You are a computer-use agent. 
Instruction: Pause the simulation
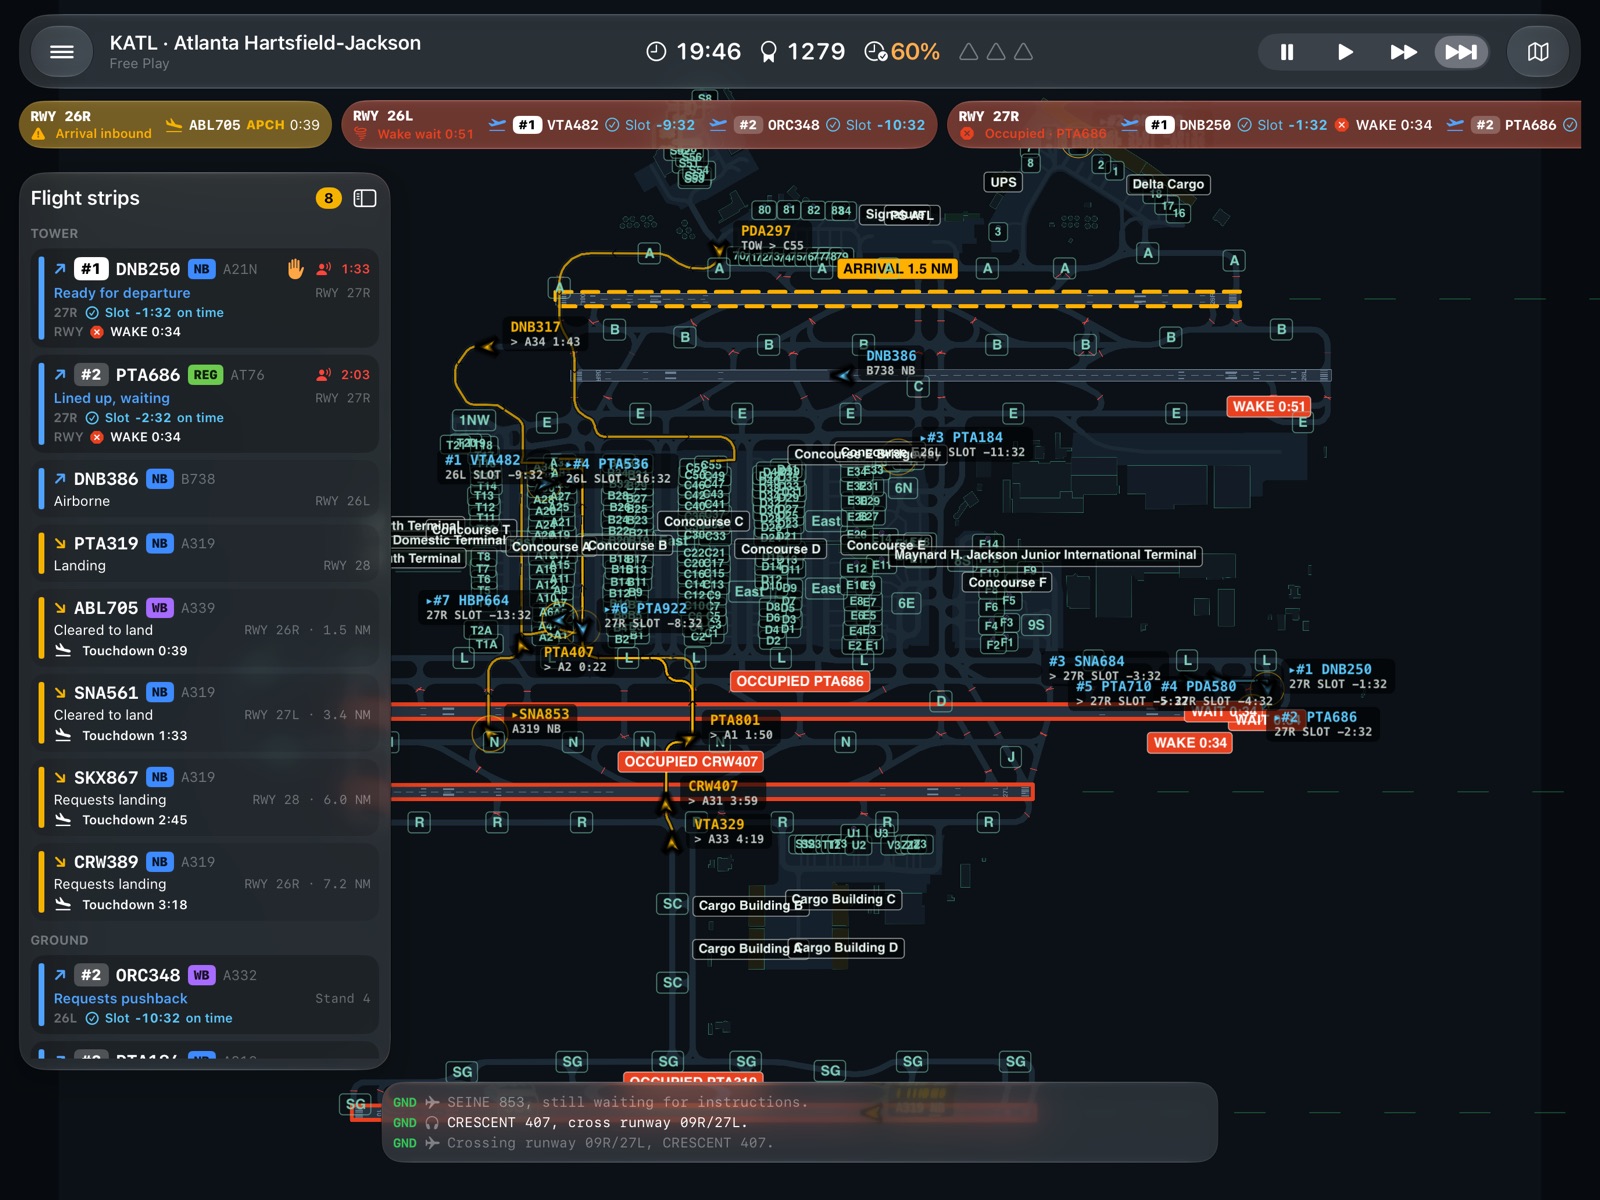[1287, 52]
